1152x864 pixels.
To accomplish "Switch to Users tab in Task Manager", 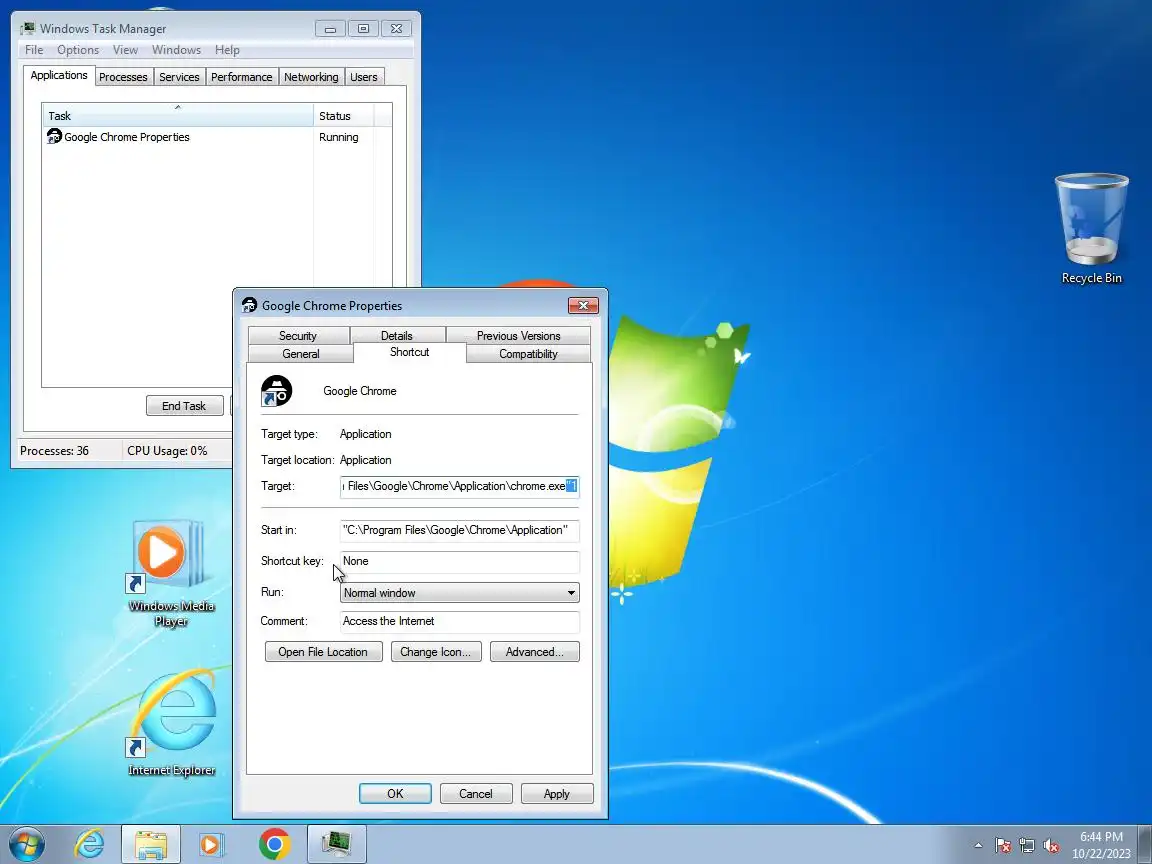I will 364,77.
